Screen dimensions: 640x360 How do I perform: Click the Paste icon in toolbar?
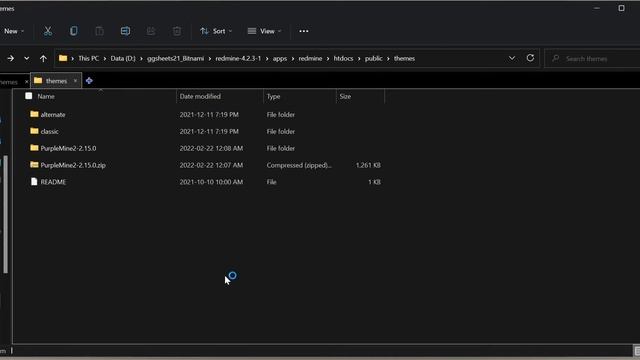[x=99, y=31]
